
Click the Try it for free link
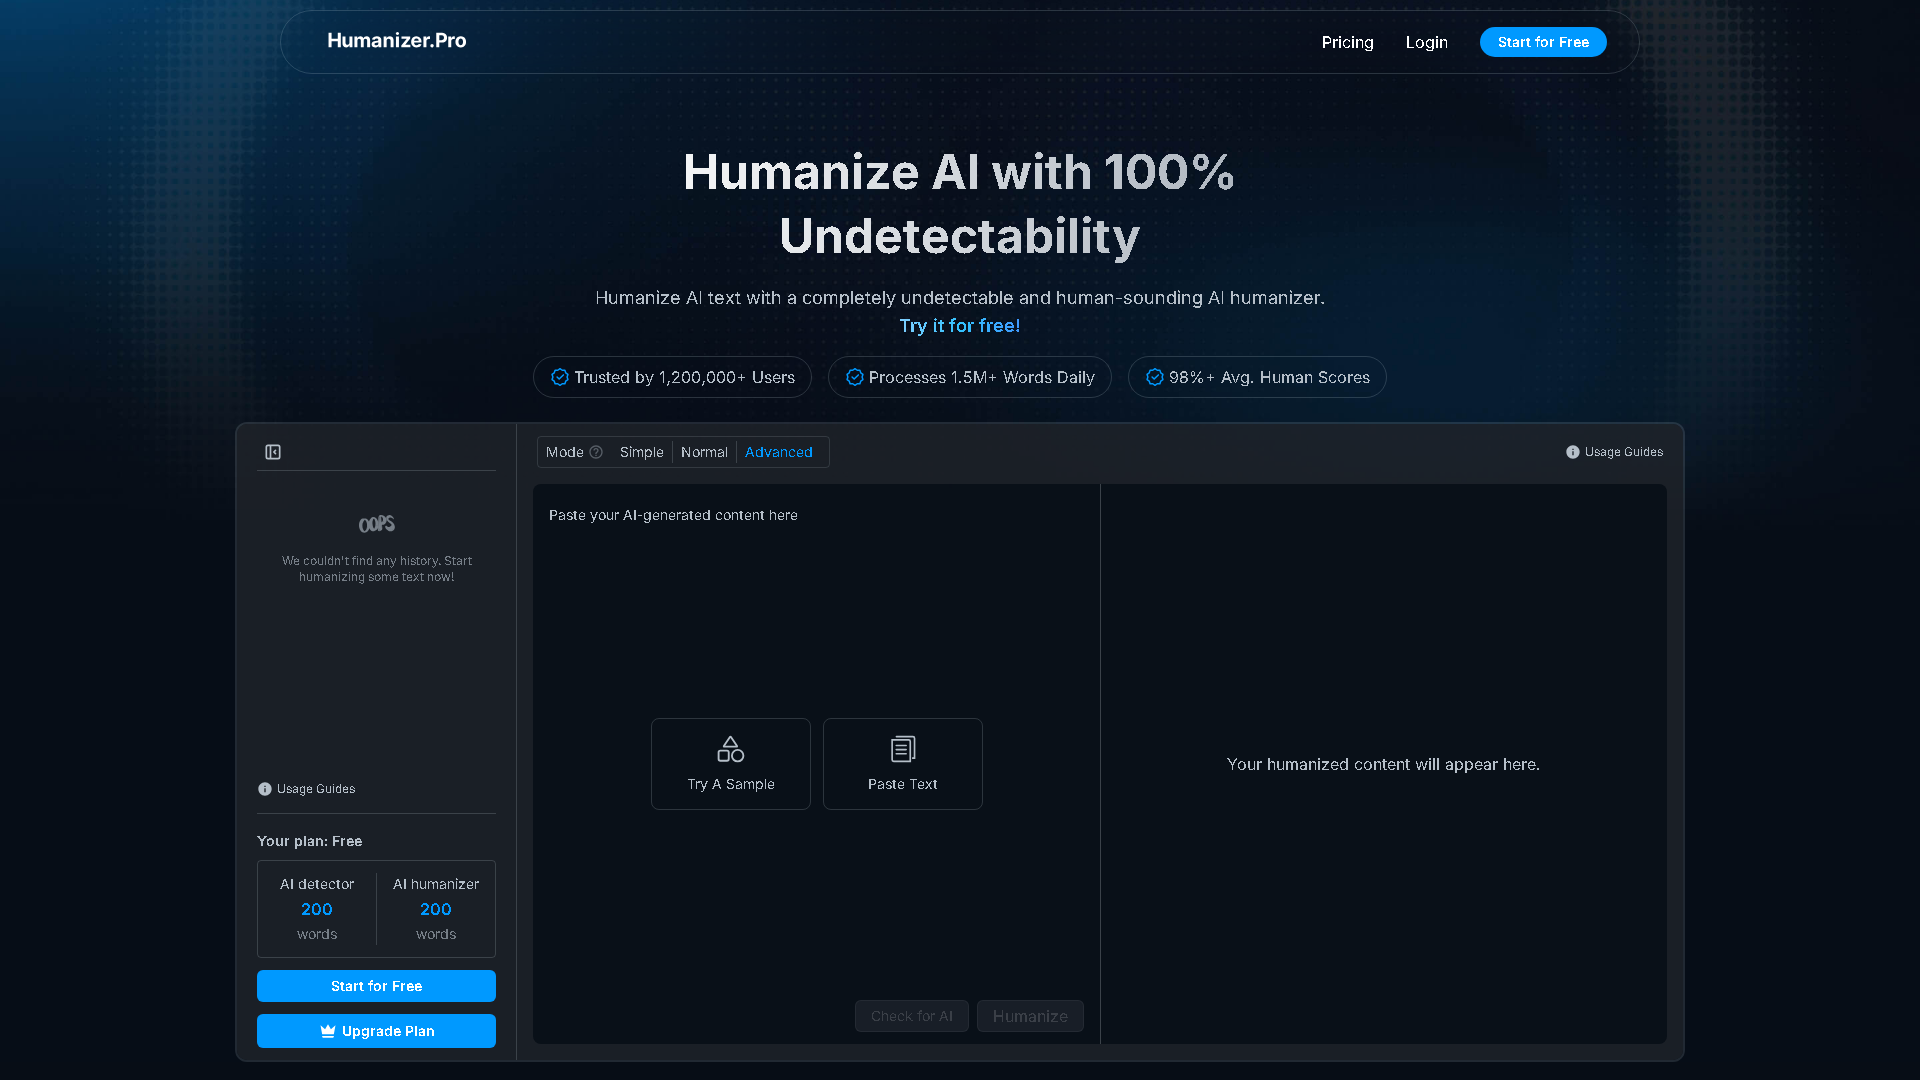click(x=959, y=325)
